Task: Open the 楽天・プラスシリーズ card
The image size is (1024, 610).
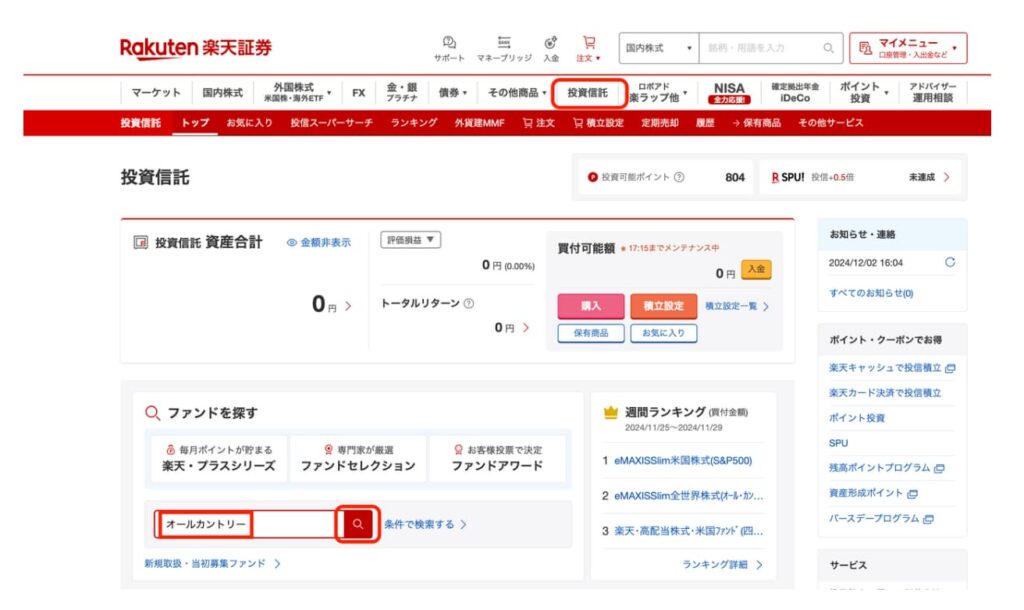Action: pos(219,458)
